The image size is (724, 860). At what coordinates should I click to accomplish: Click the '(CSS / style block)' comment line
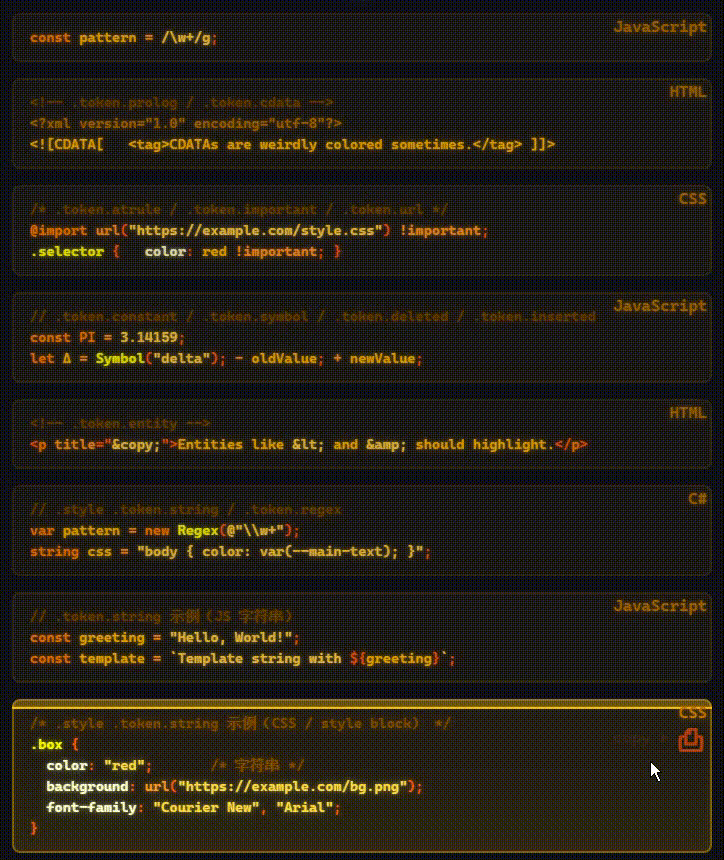coord(240,723)
